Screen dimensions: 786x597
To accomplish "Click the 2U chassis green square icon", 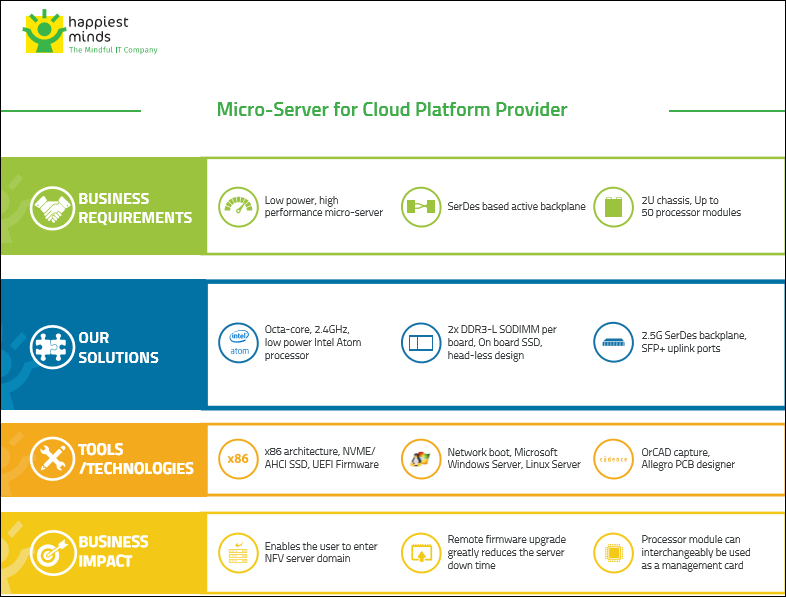I will 613,207.
